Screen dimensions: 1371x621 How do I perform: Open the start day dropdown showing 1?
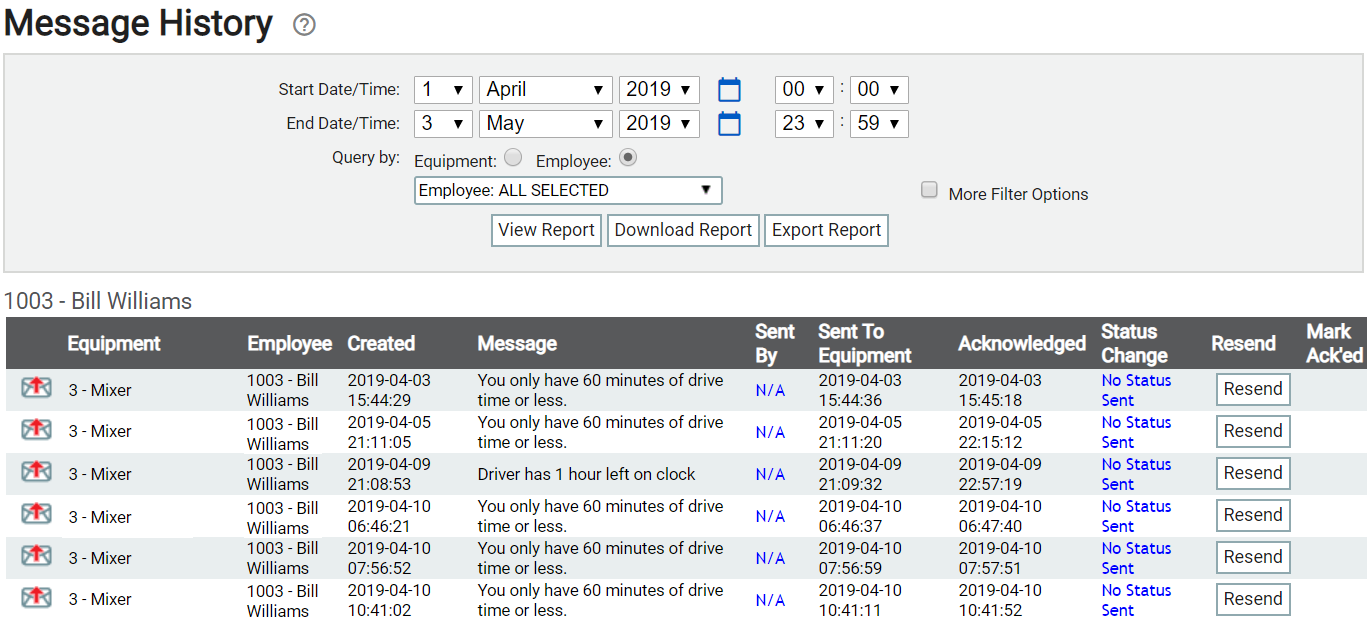point(443,90)
